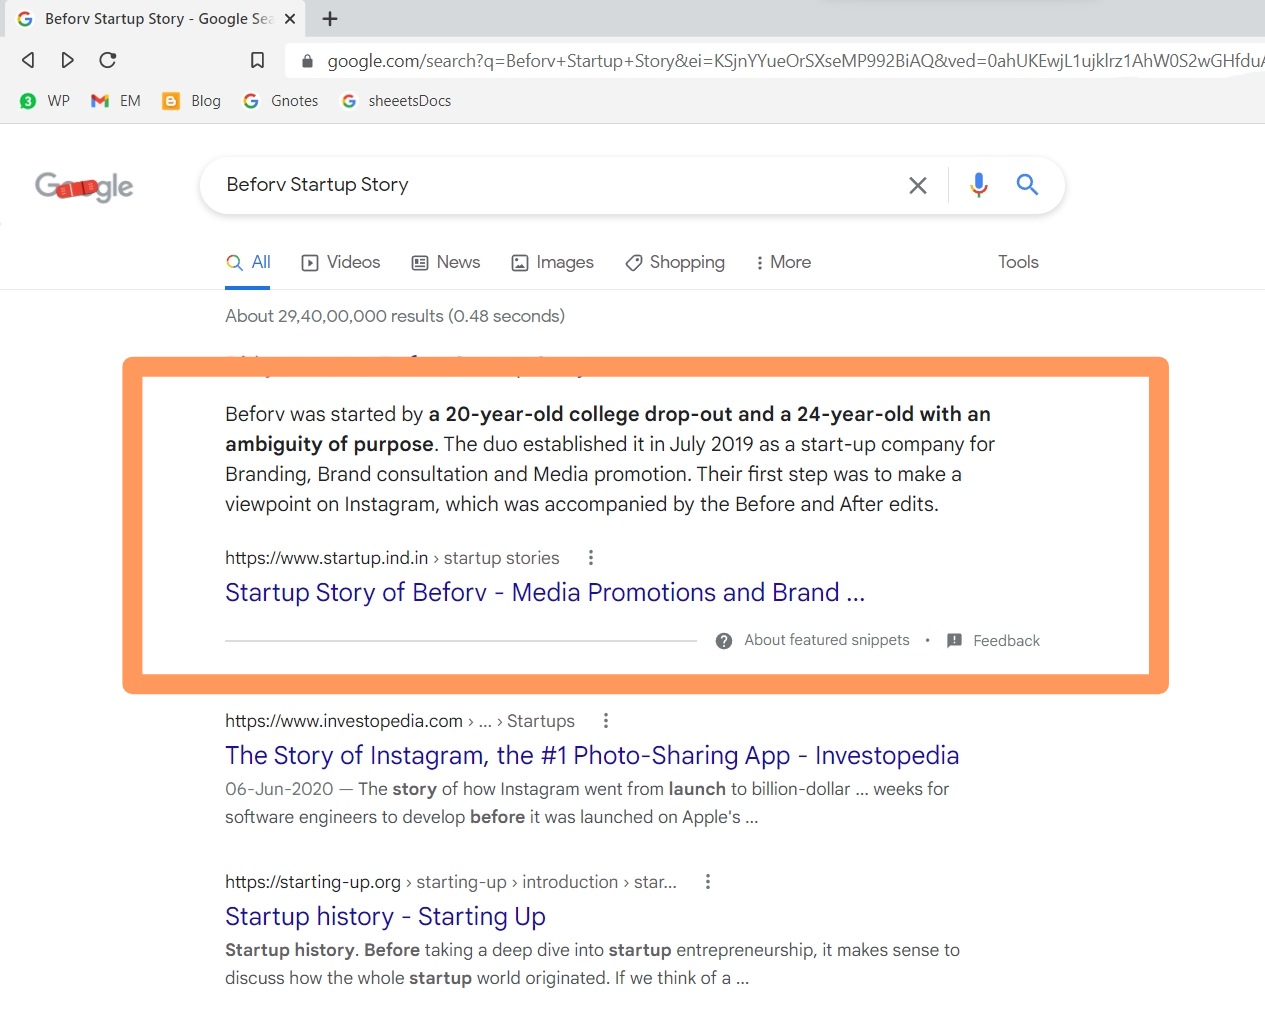Click the About featured snippets help icon

(724, 641)
